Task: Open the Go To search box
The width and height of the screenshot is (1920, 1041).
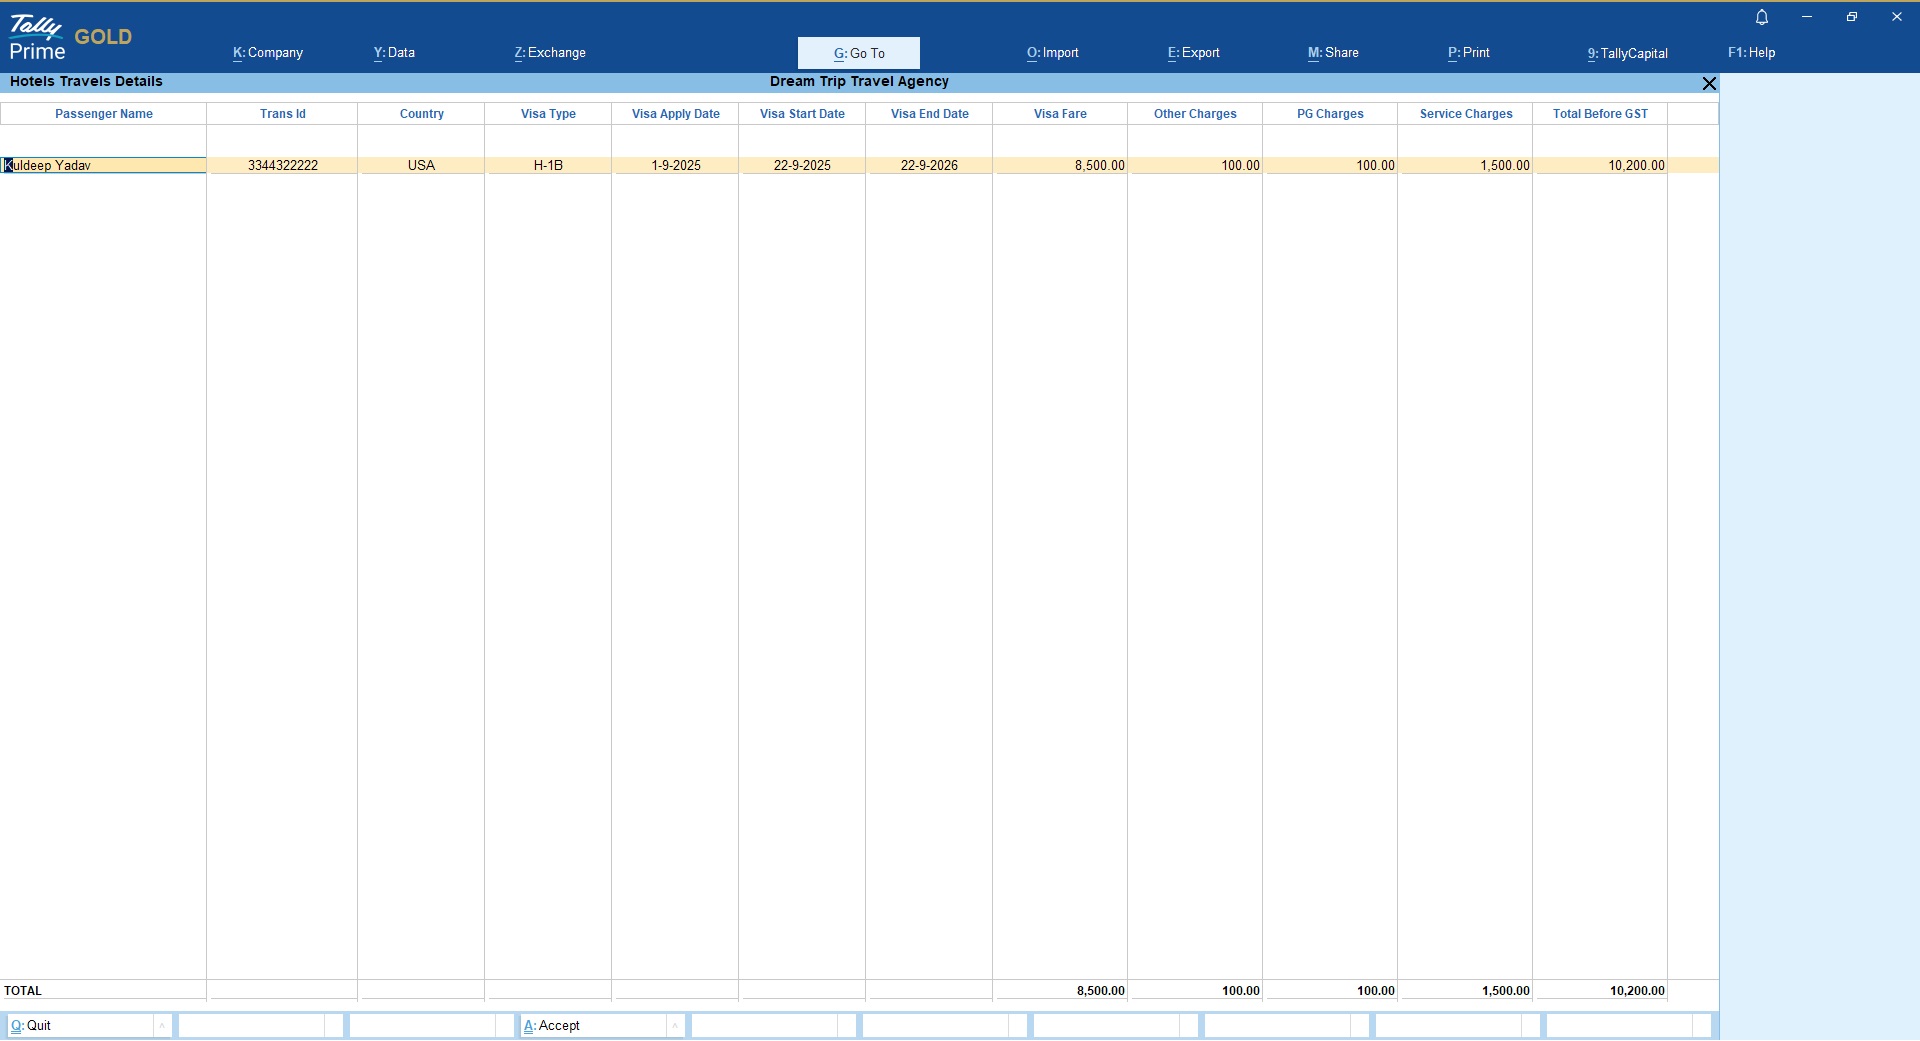Action: pyautogui.click(x=858, y=53)
